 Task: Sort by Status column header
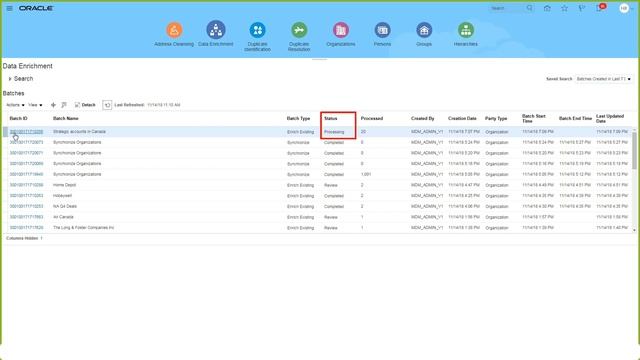331,118
